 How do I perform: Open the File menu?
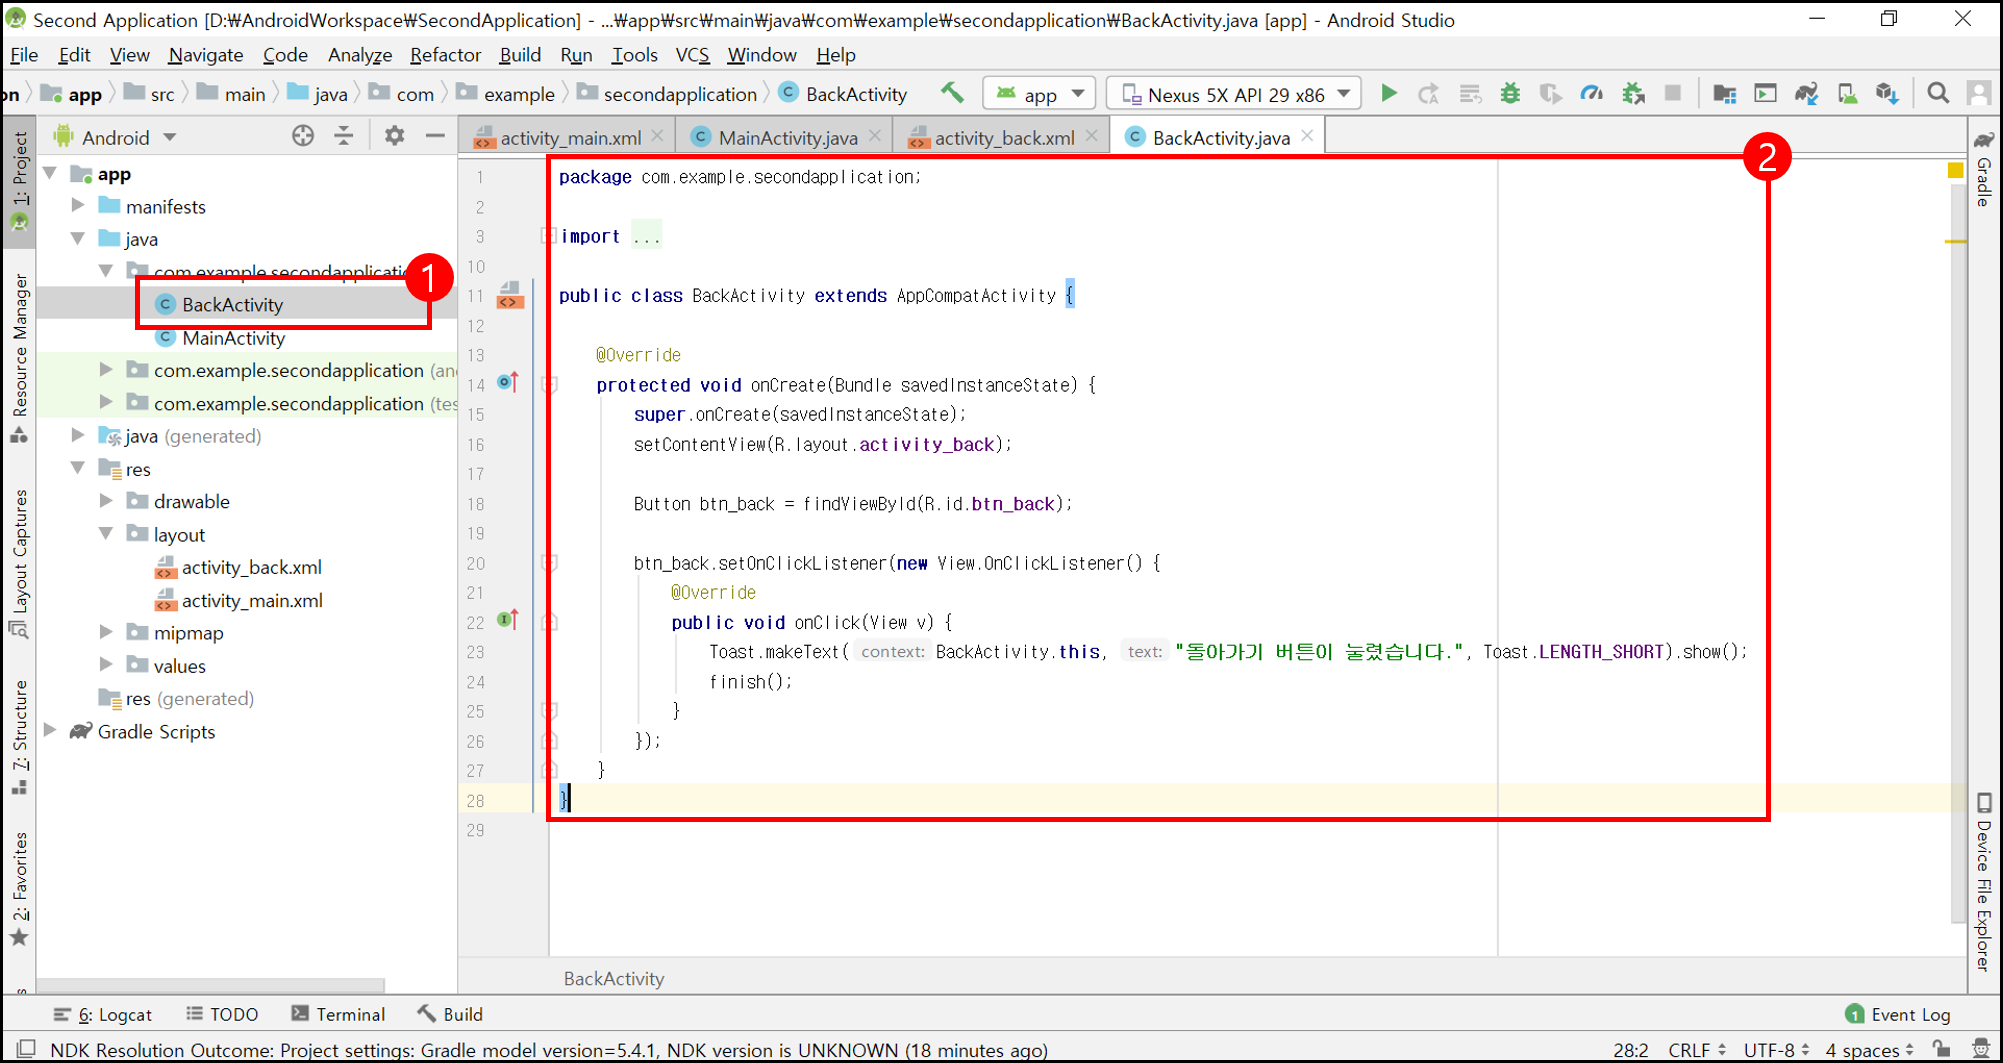click(24, 55)
